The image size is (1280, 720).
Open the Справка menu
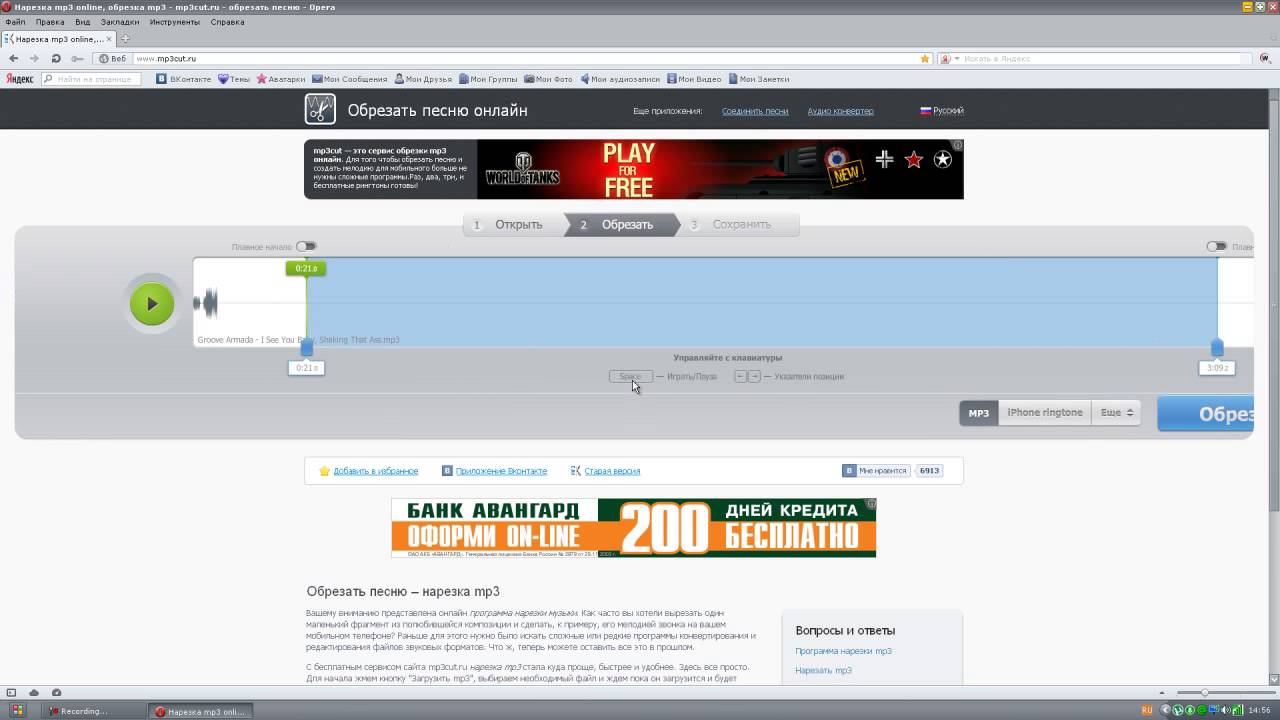[228, 21]
